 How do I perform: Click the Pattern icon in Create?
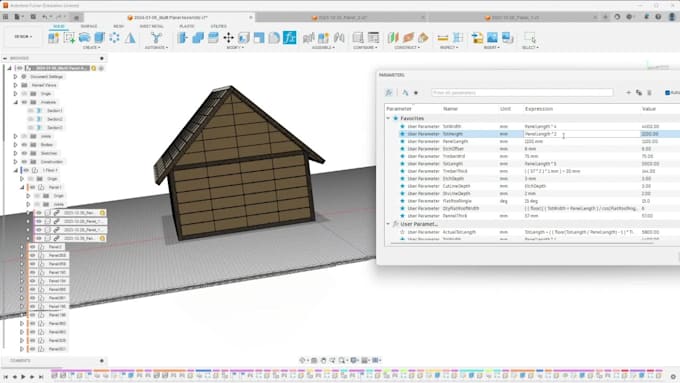tap(114, 38)
